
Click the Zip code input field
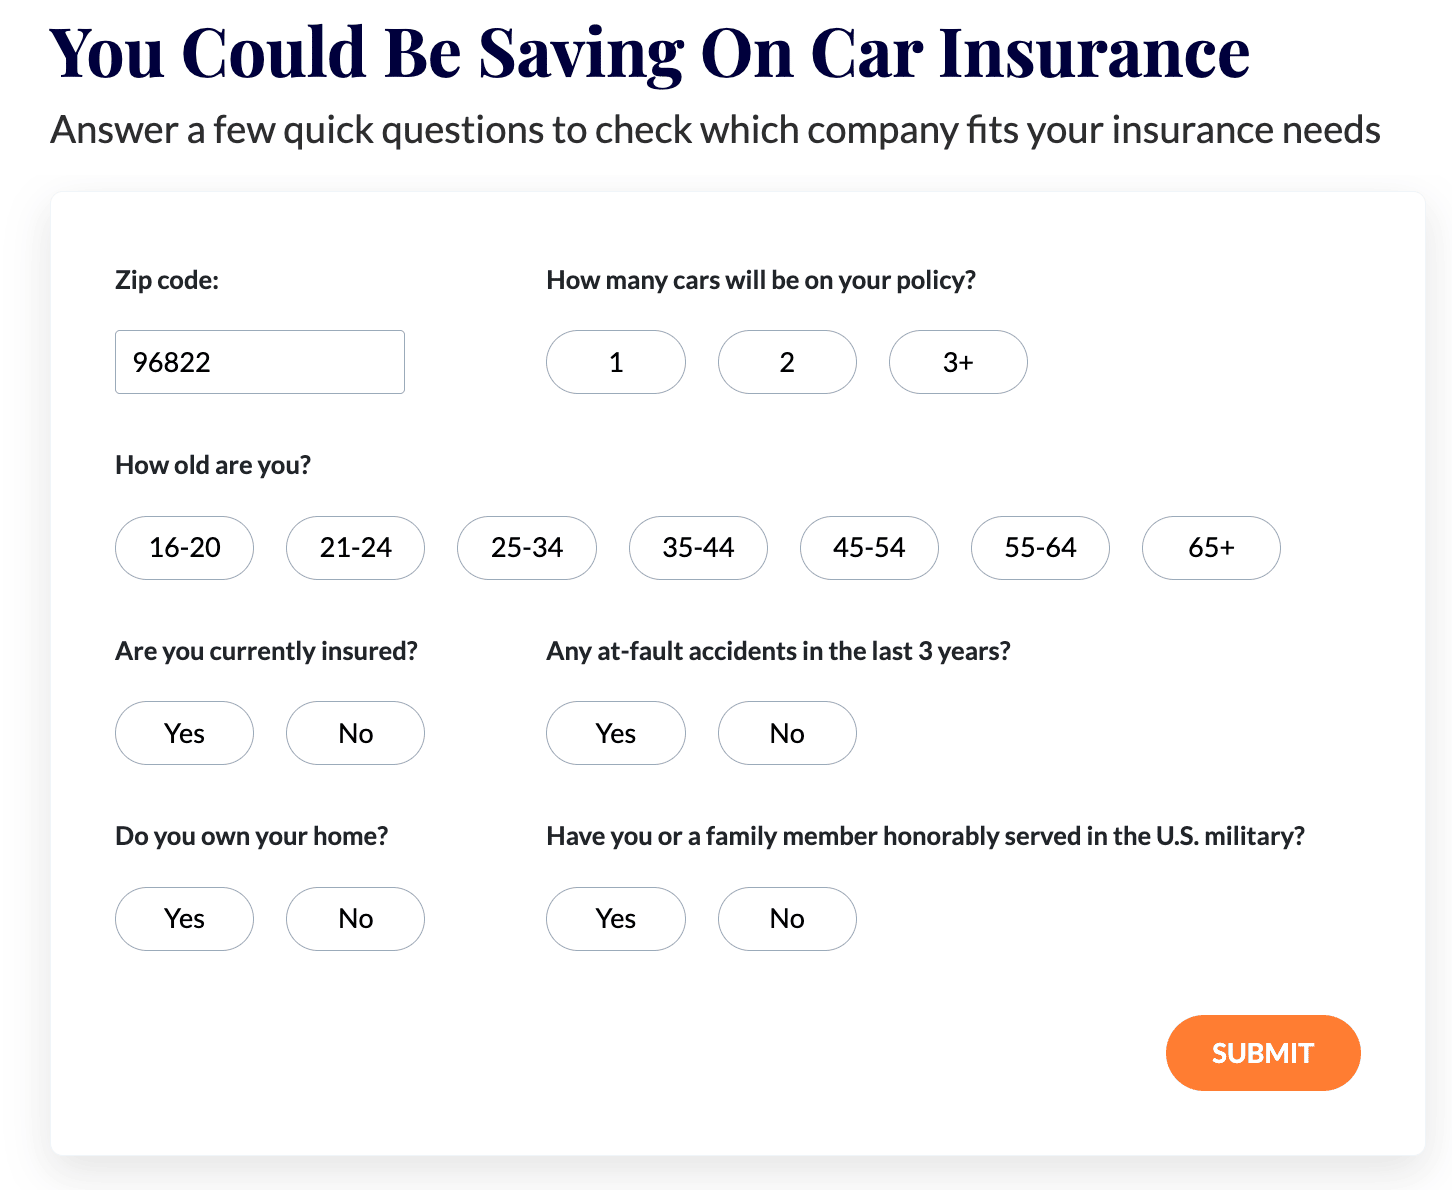[259, 362]
